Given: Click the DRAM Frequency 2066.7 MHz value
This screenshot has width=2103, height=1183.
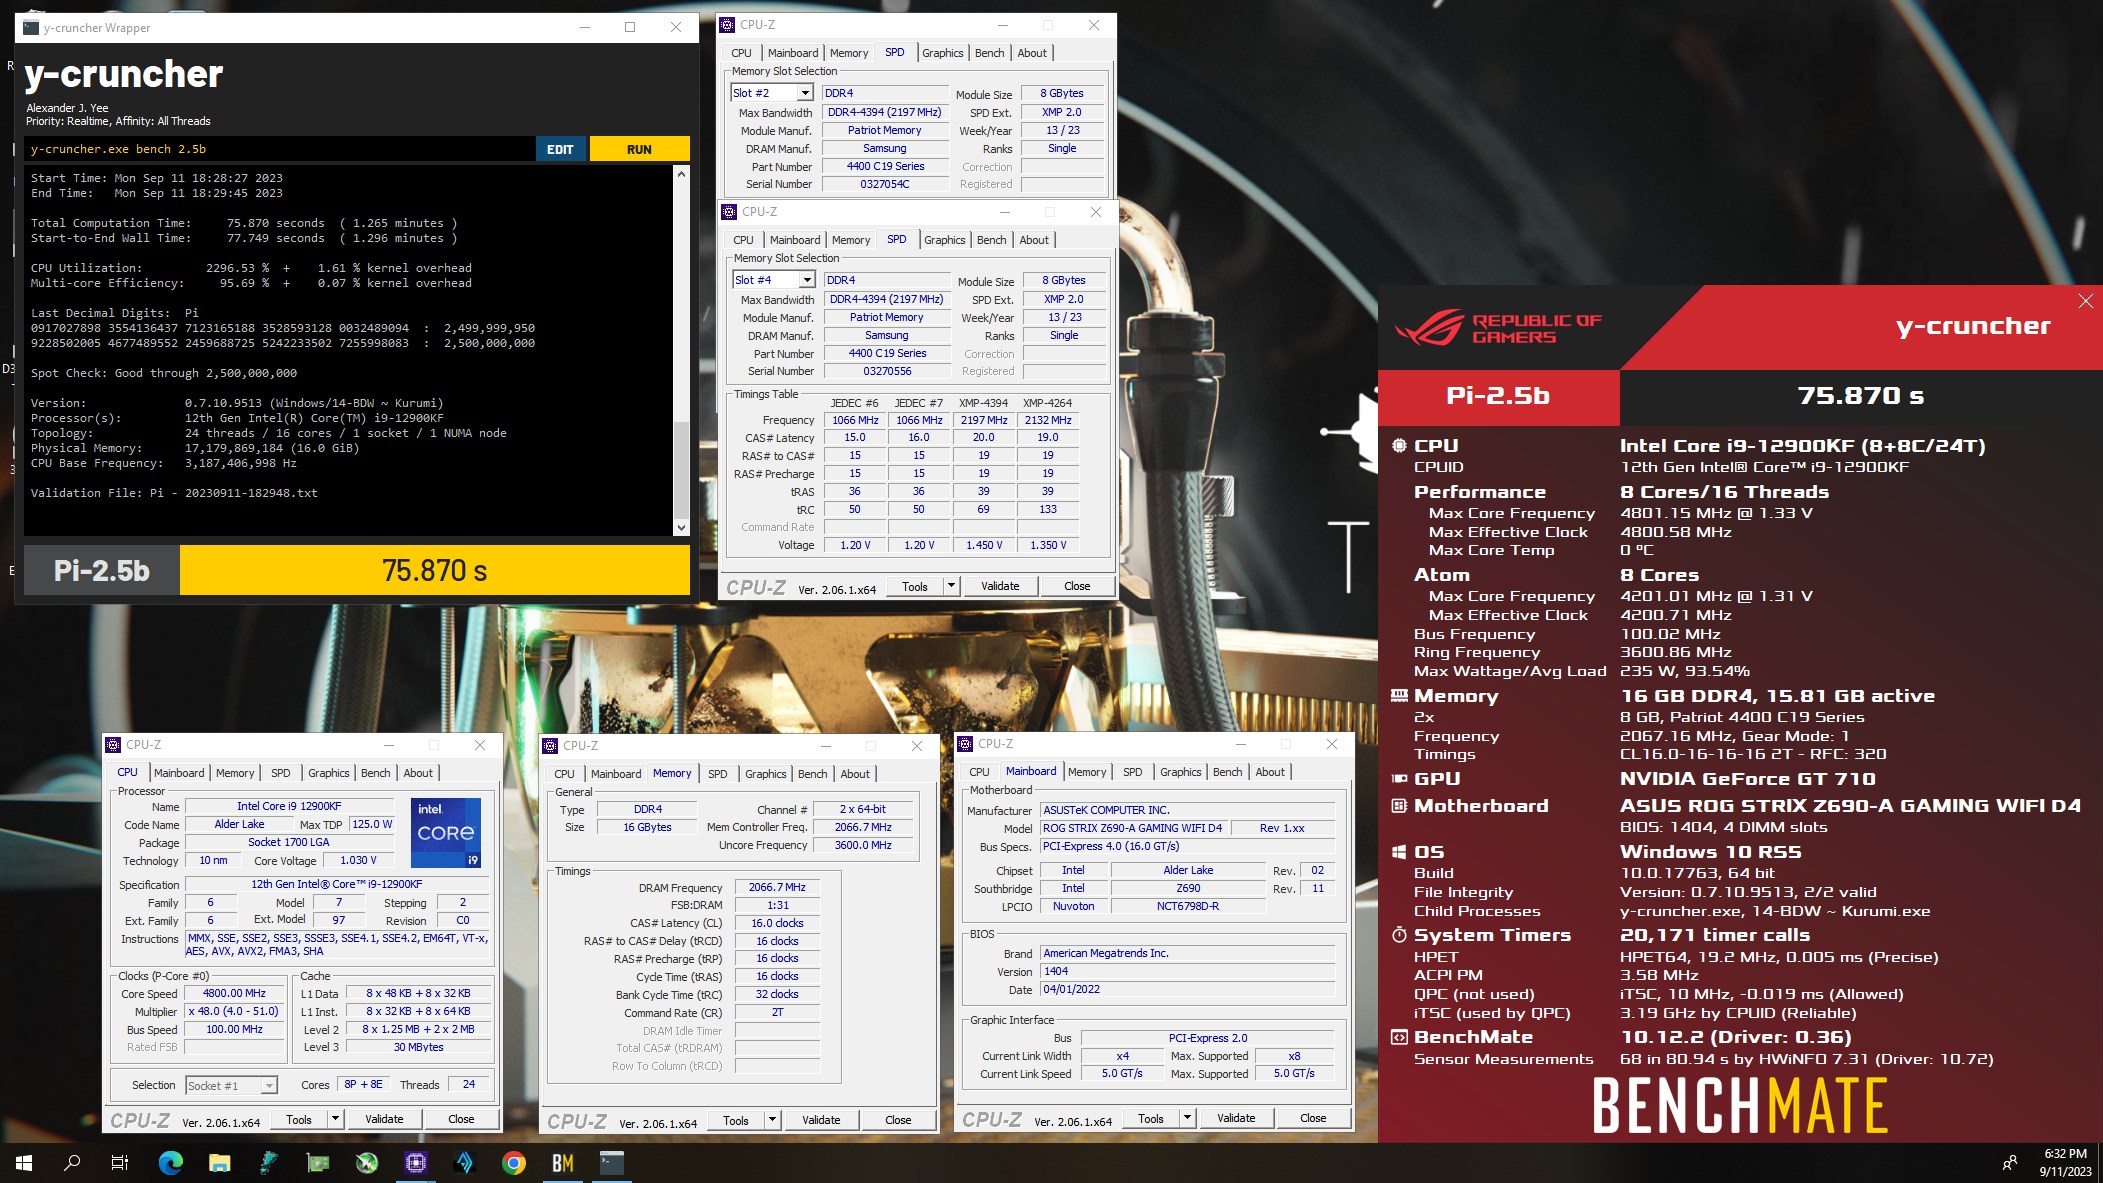Looking at the screenshot, I should click(x=777, y=887).
